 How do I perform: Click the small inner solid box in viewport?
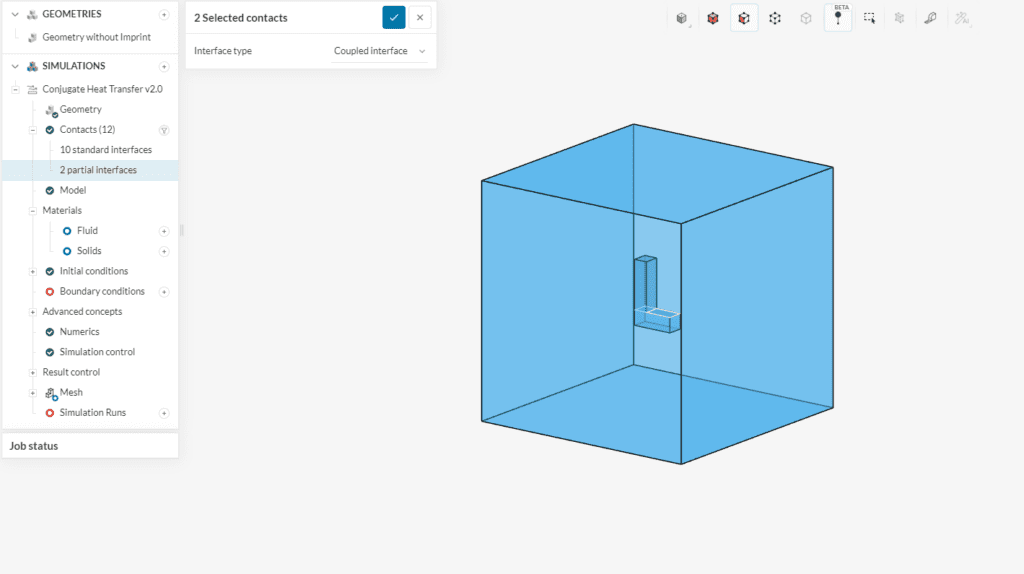644,283
